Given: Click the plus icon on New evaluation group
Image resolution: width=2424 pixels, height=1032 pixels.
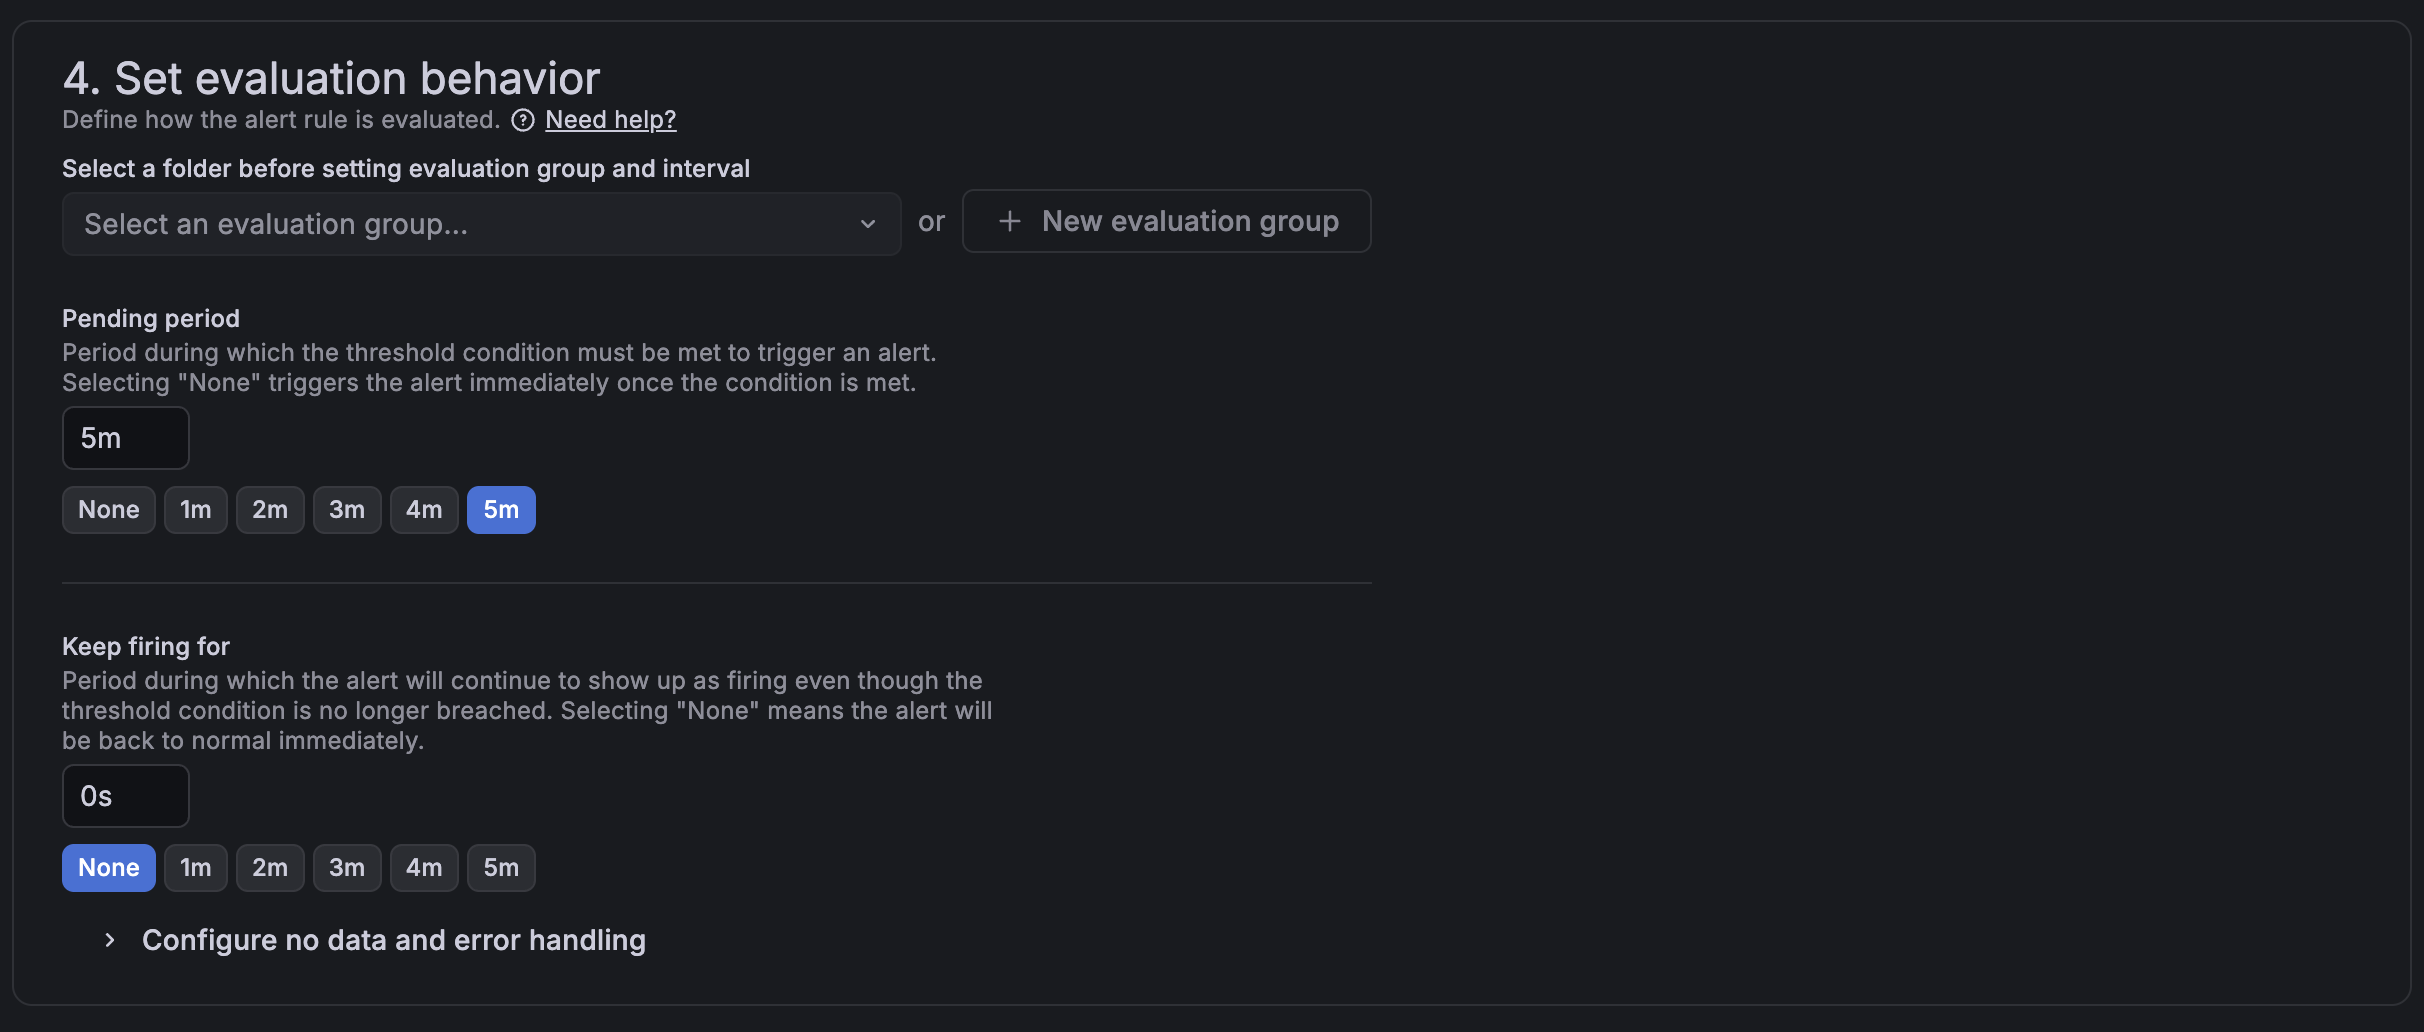Looking at the screenshot, I should (1008, 221).
